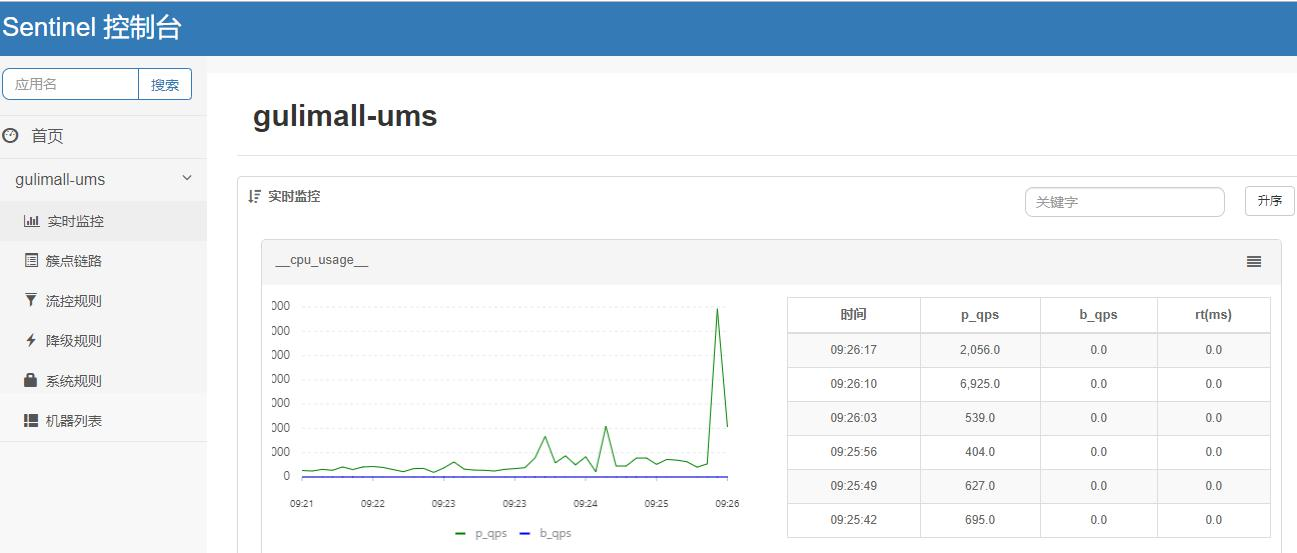Select the 09:26:03 time cell
The width and height of the screenshot is (1297, 553).
pos(854,418)
